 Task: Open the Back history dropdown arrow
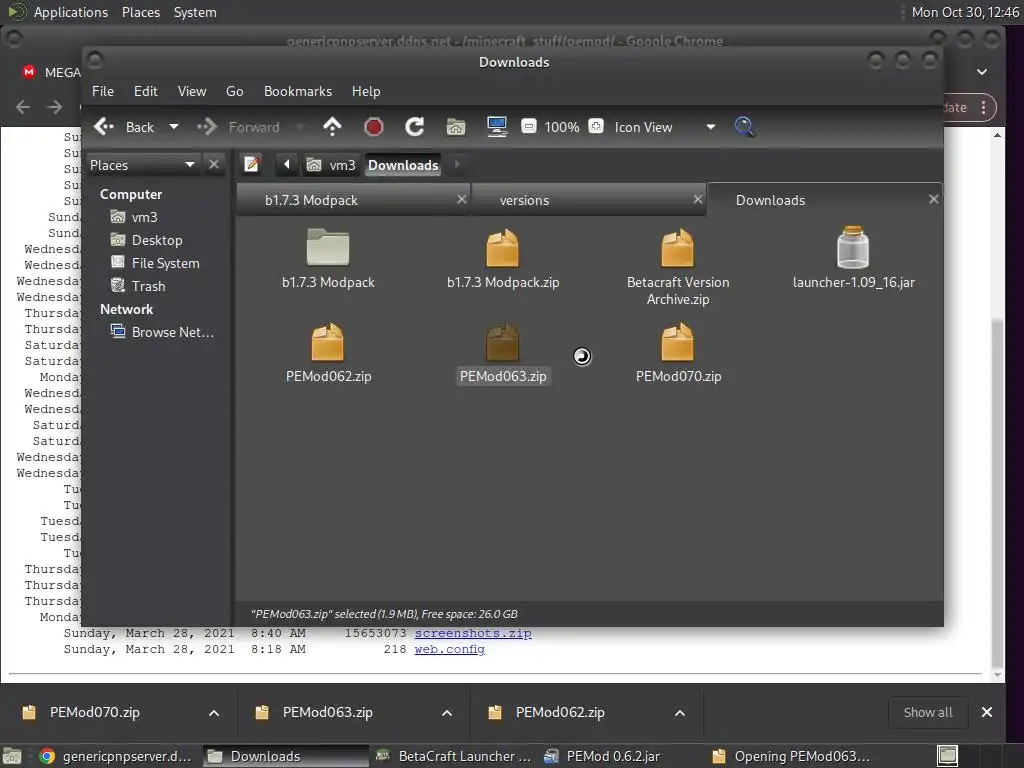[x=174, y=127]
